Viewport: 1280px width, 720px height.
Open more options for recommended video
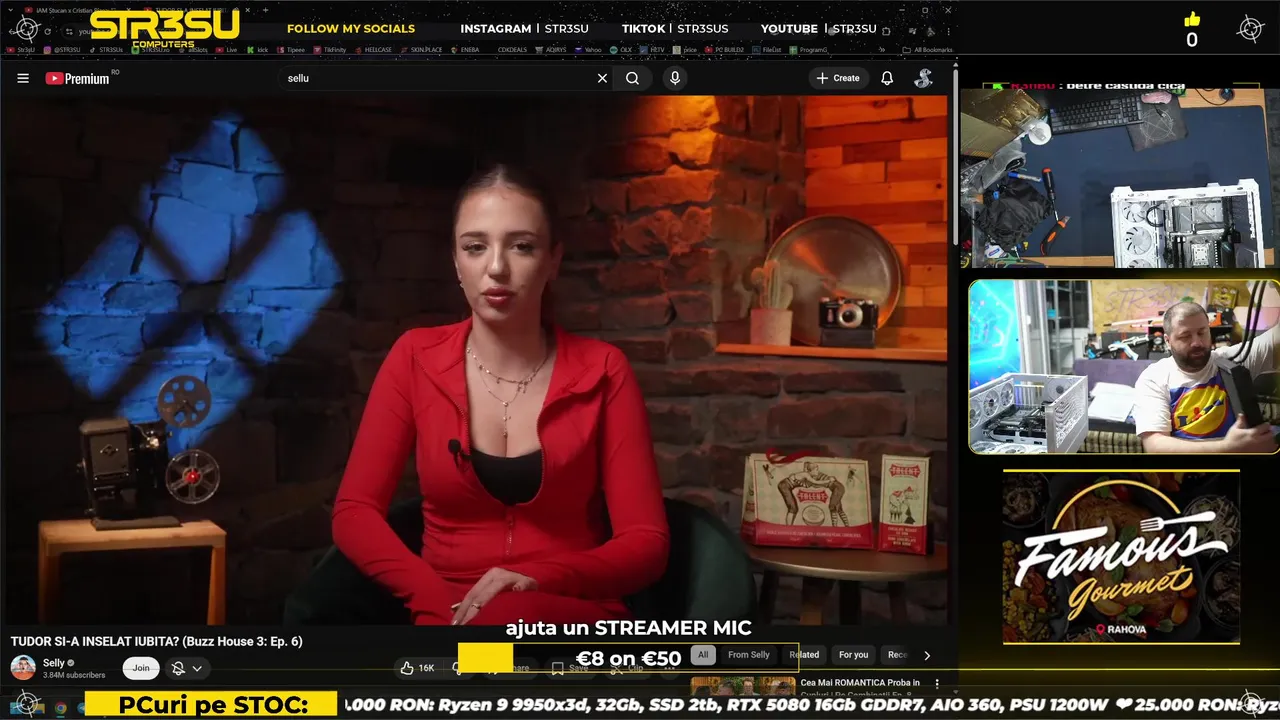(937, 684)
